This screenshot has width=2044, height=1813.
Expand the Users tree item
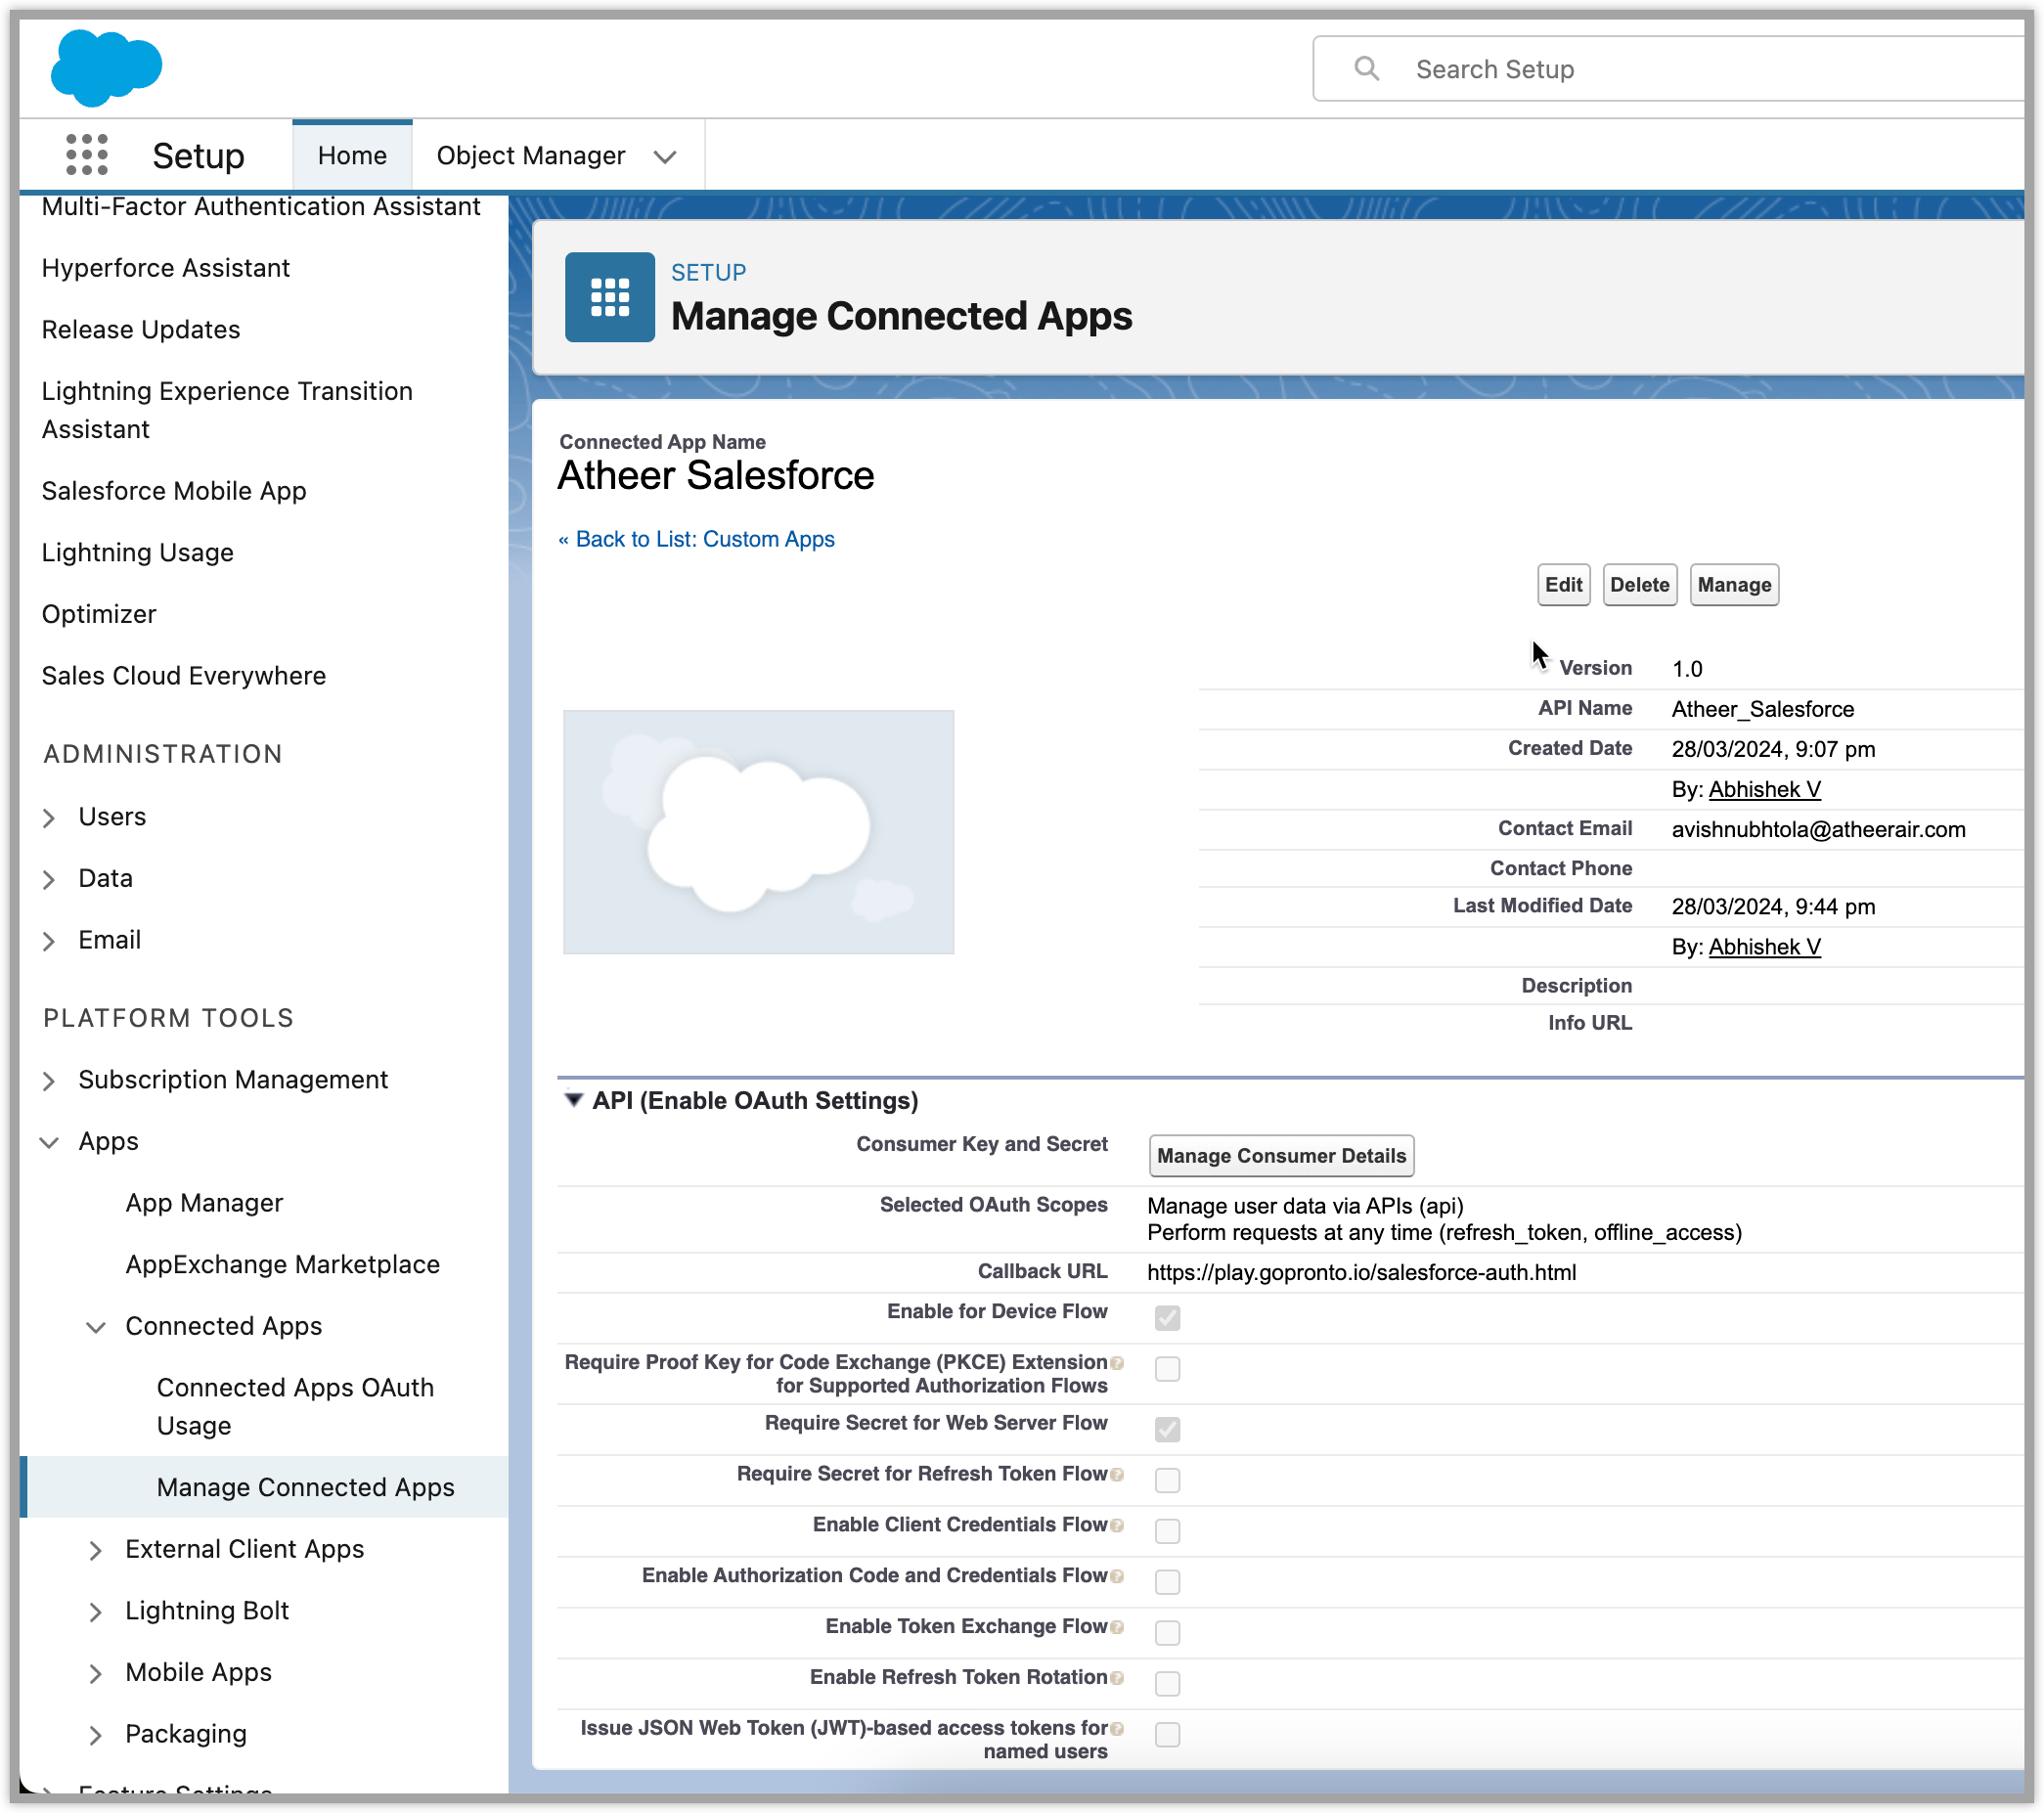point(49,818)
